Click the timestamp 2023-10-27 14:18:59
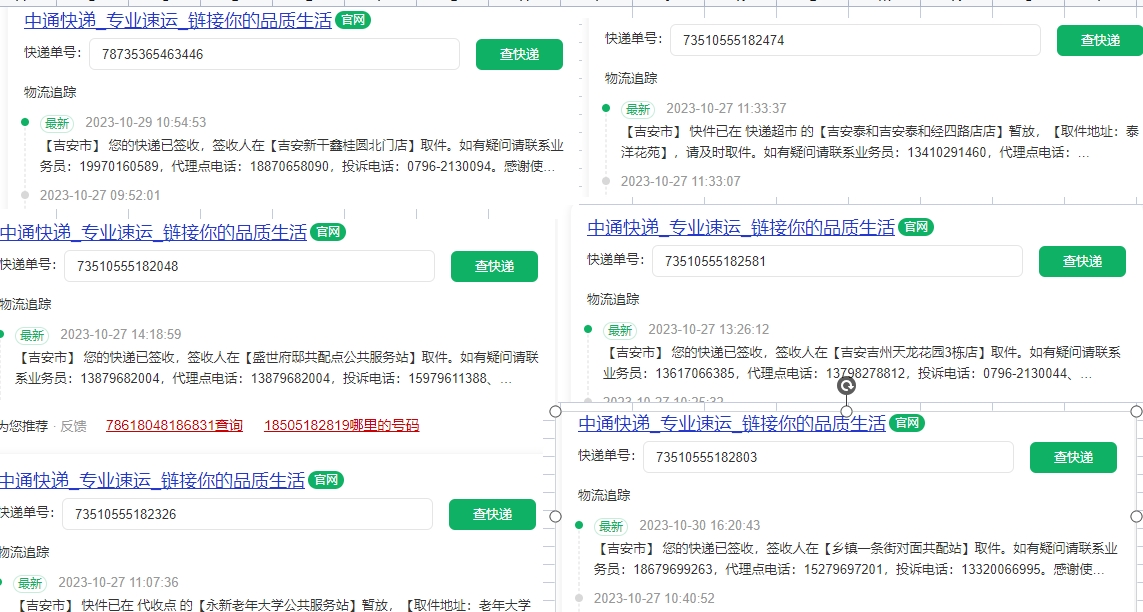This screenshot has width=1143, height=612. (121, 334)
